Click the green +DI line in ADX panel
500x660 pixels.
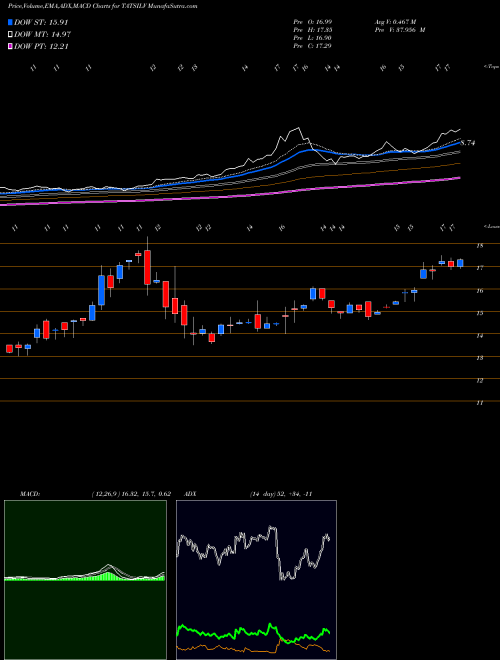(253, 631)
